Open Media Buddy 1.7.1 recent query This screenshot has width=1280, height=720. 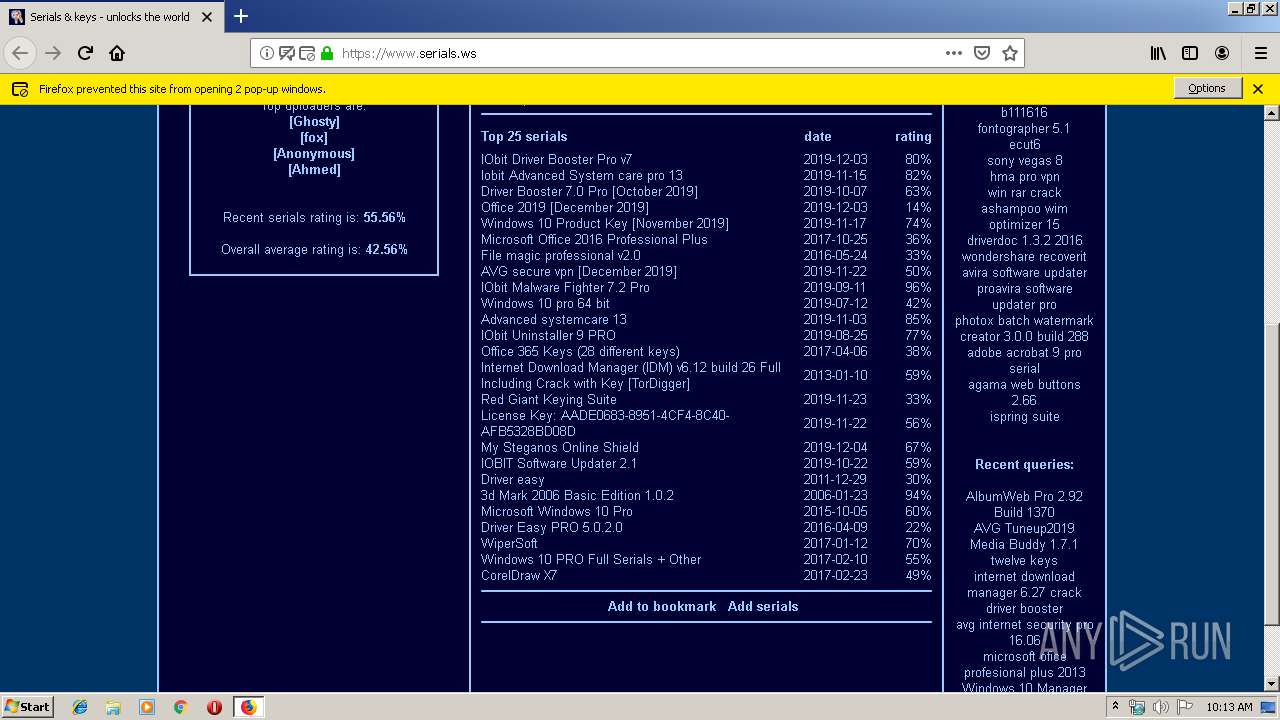tap(1024, 544)
